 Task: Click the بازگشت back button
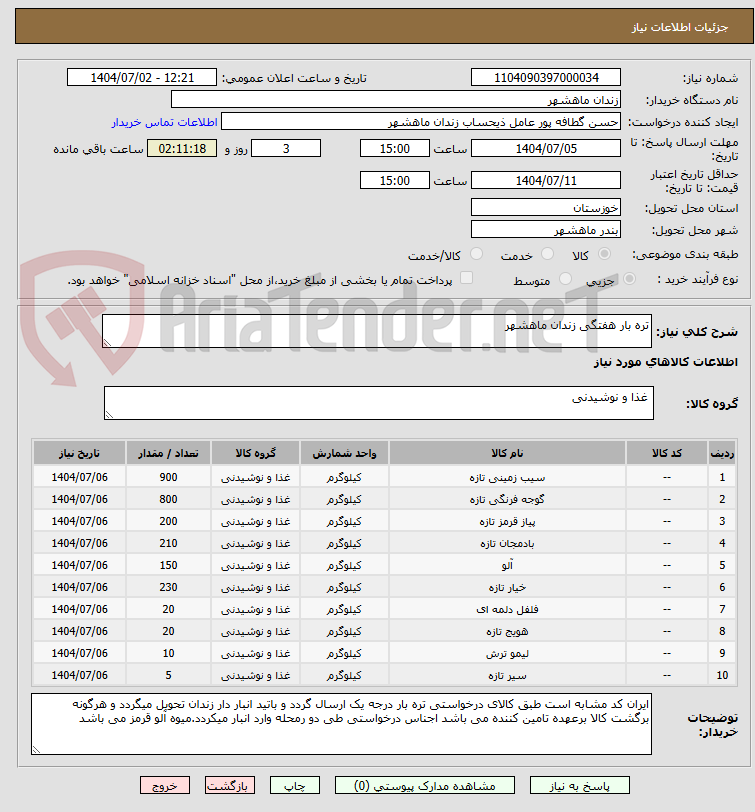[x=229, y=786]
